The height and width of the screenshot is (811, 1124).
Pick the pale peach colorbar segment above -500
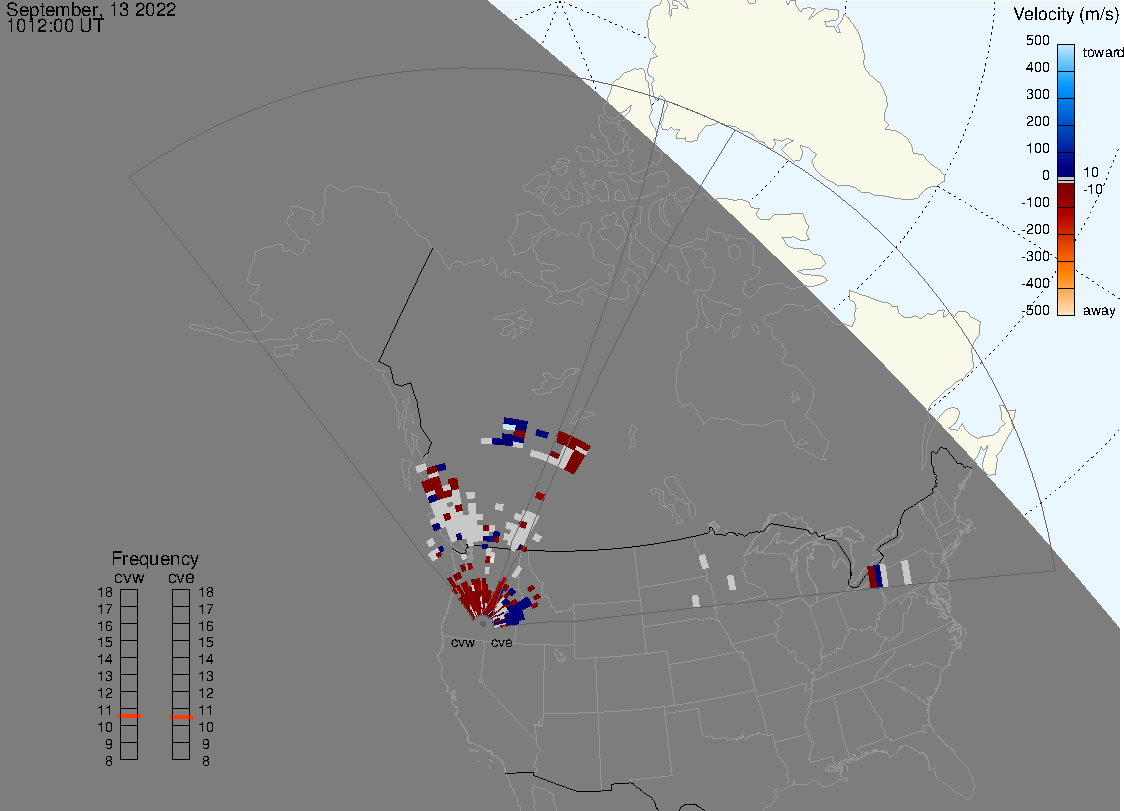coord(1066,302)
